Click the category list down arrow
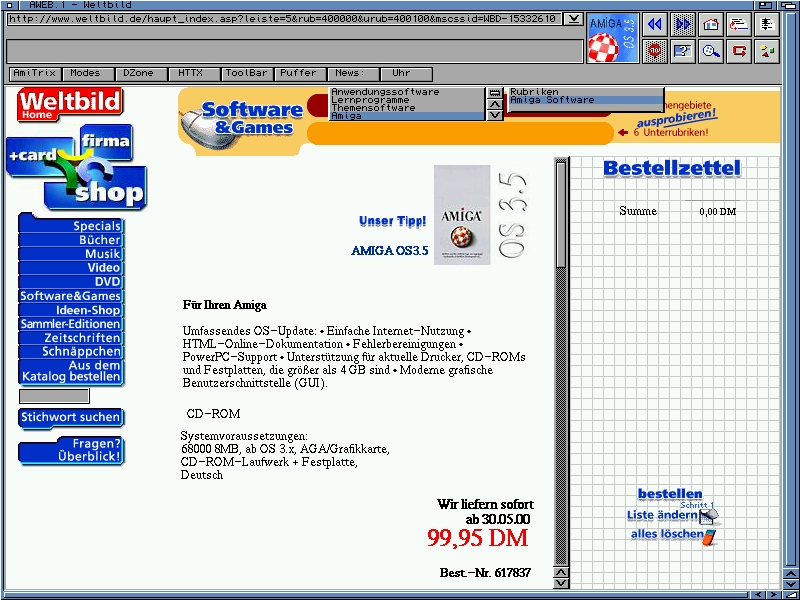 click(494, 115)
